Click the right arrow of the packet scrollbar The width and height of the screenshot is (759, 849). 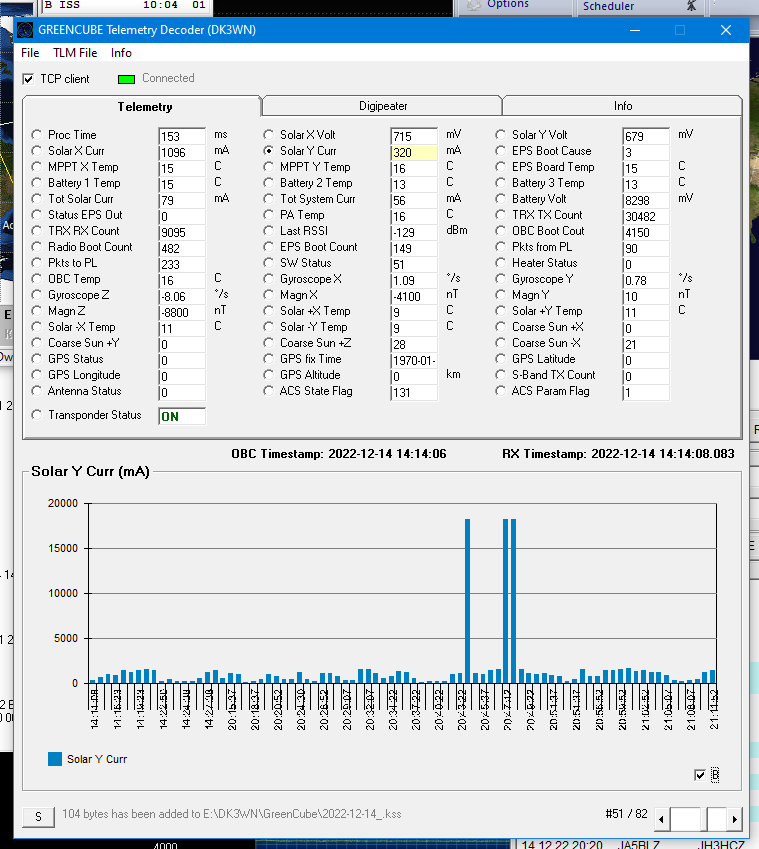(x=735, y=819)
